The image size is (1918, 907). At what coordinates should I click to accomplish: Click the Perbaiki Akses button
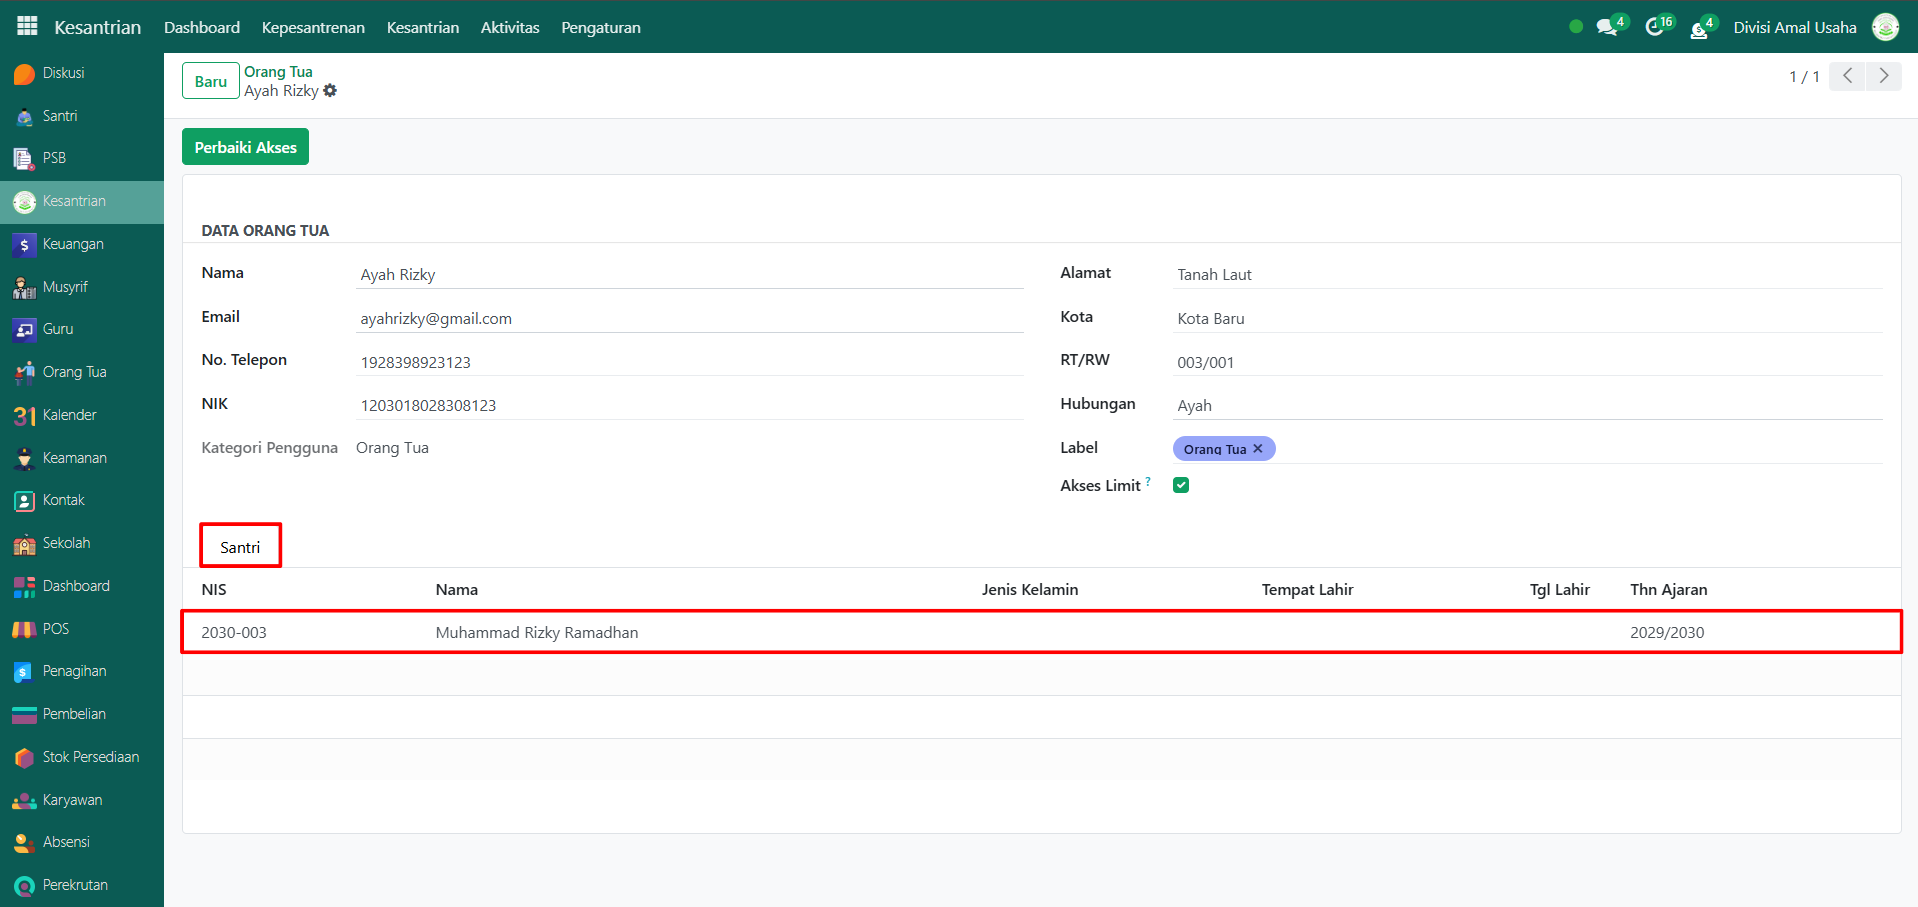245,147
